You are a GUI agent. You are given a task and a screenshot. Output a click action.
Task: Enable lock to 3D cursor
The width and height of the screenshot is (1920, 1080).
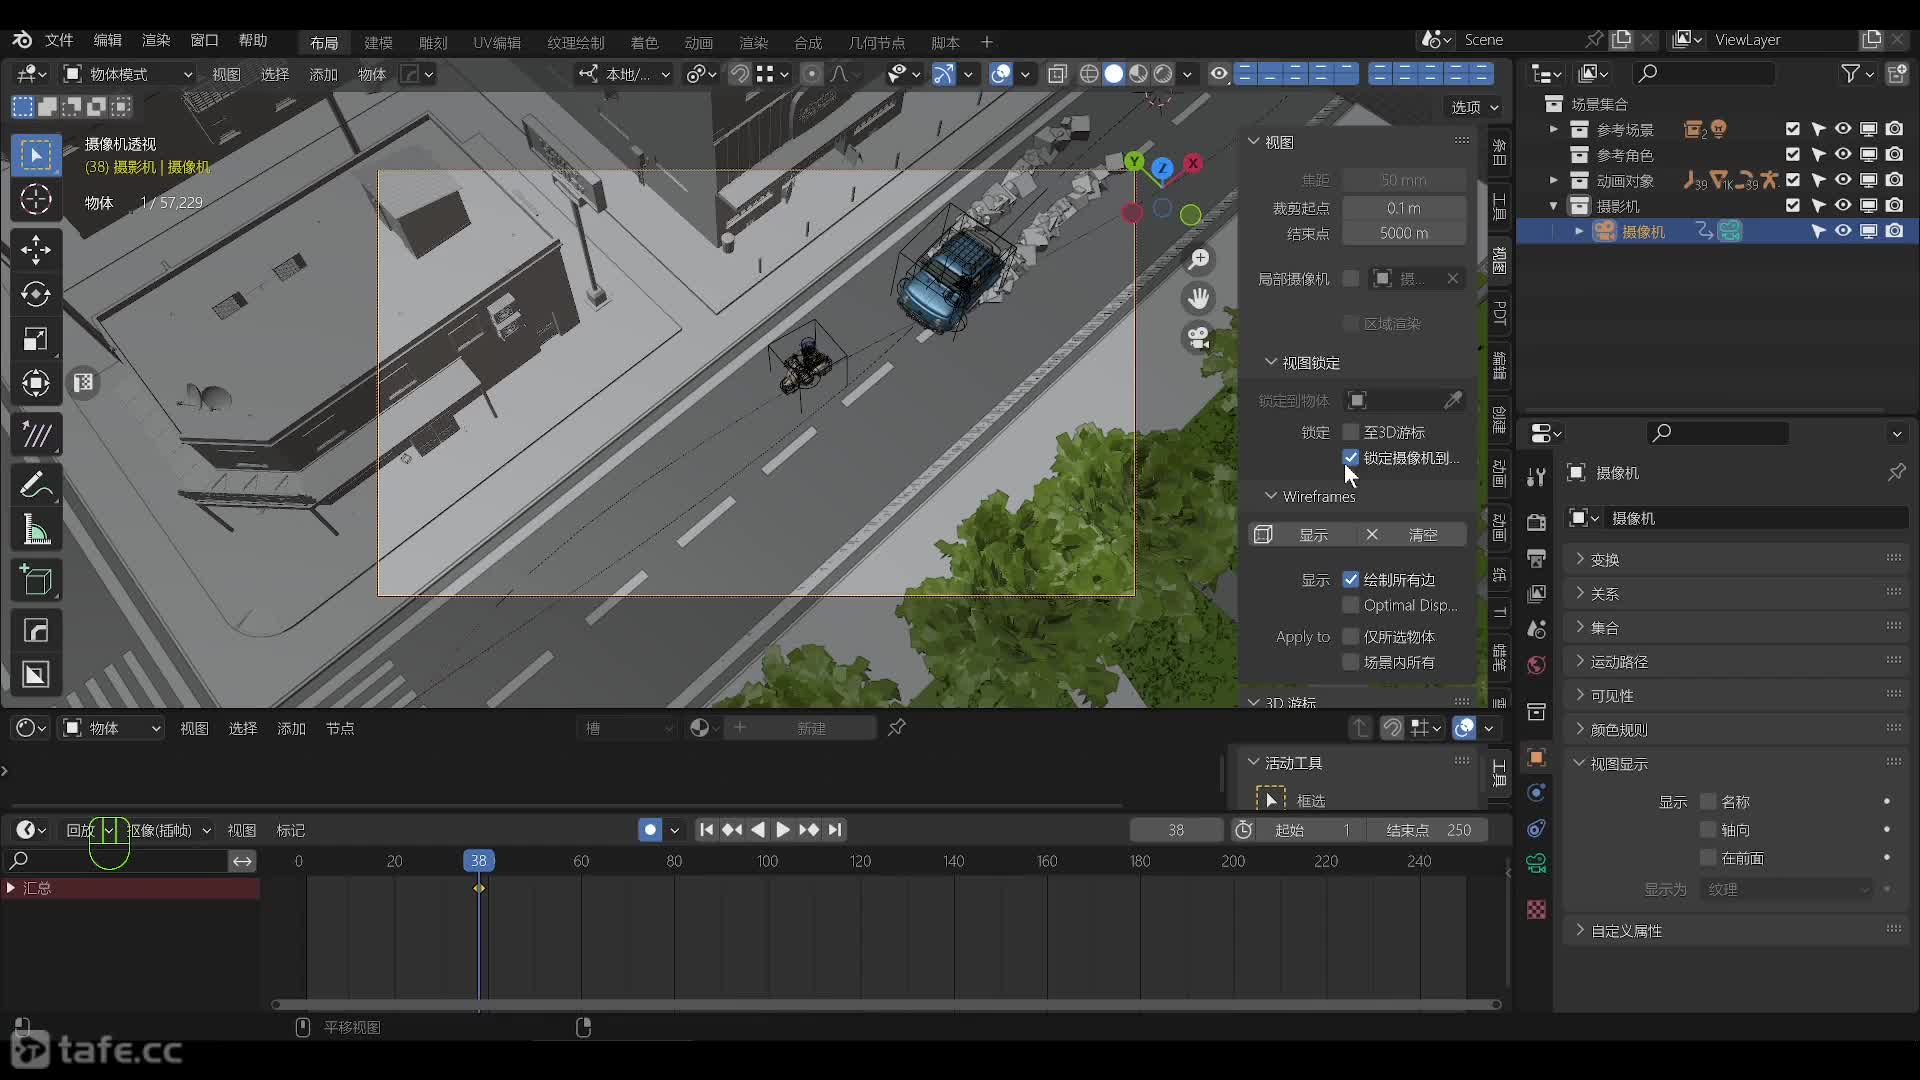point(1351,432)
